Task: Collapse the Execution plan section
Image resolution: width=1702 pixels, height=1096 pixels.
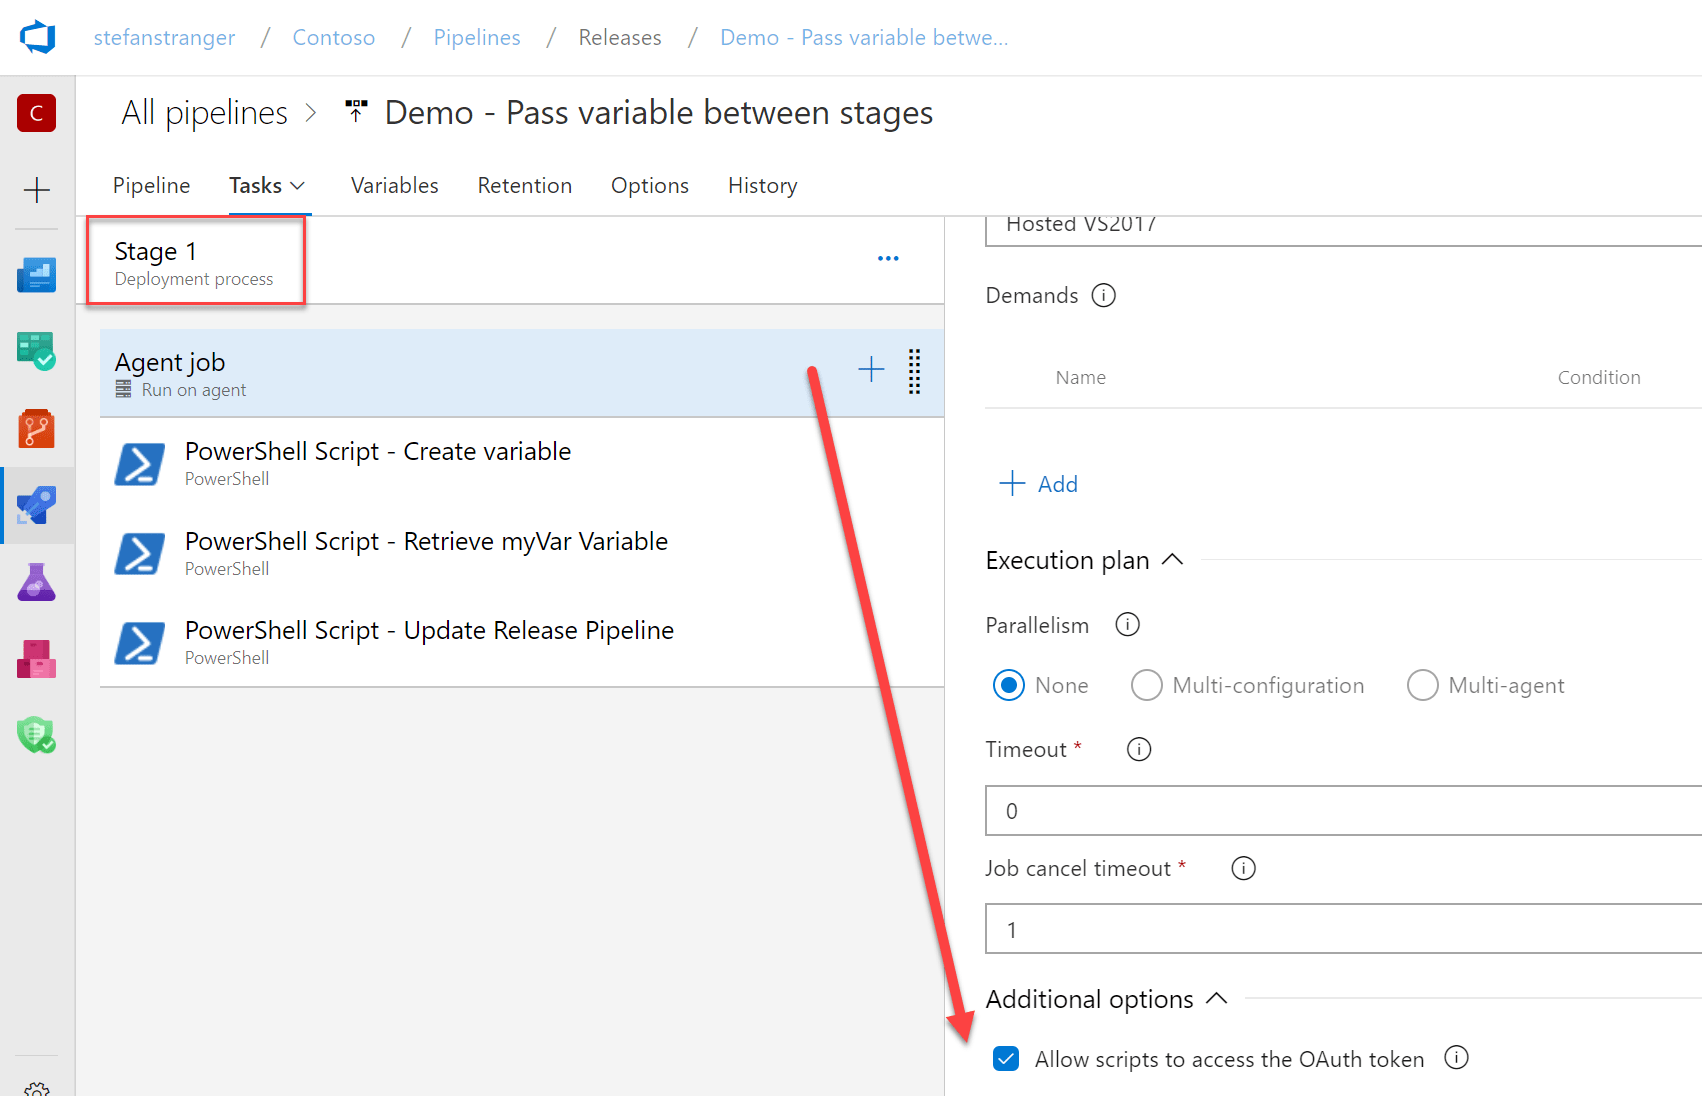Action: click(x=1173, y=560)
